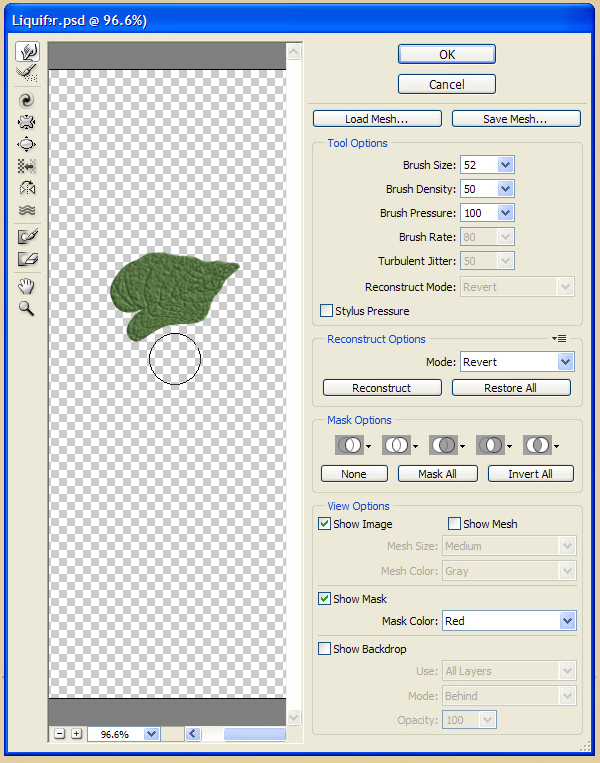Switch to the Hand tool
The height and width of the screenshot is (763, 600).
(27, 287)
